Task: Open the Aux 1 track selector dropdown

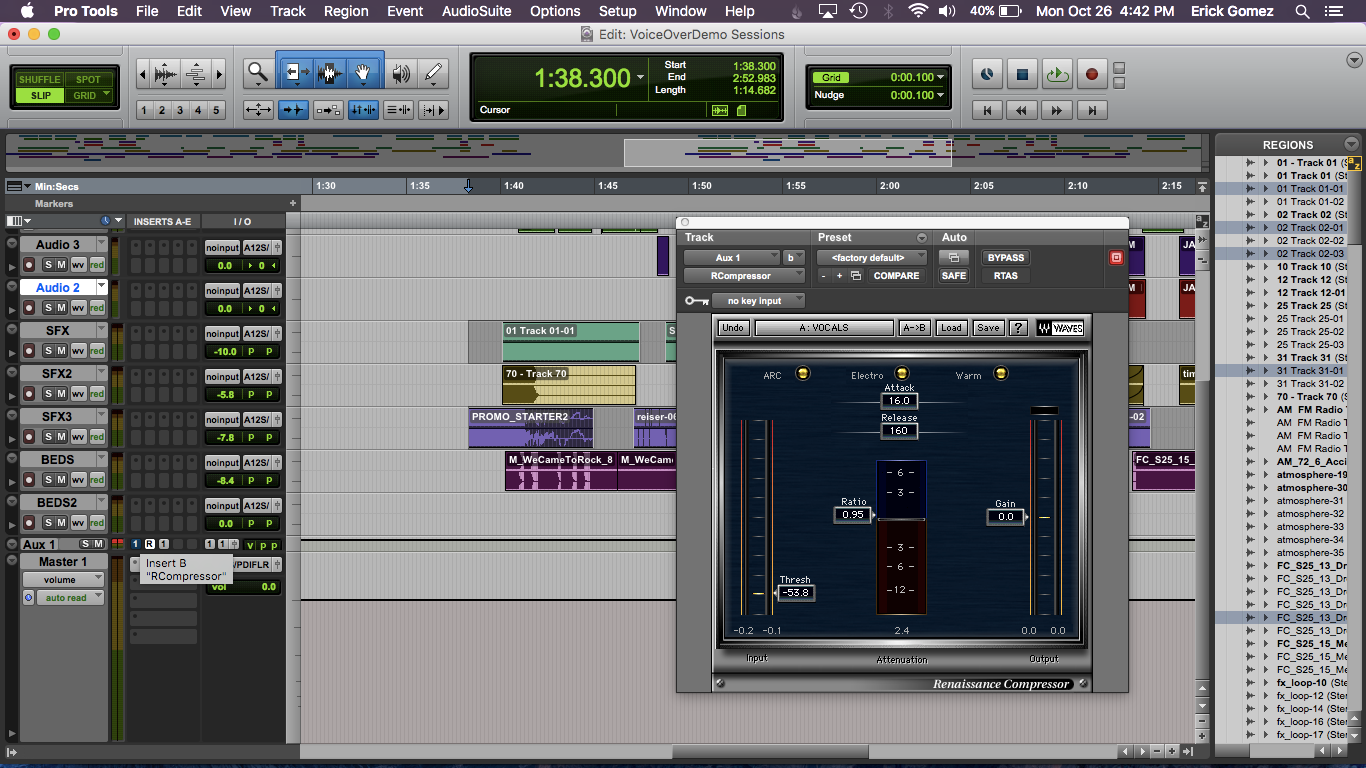Action: click(733, 258)
